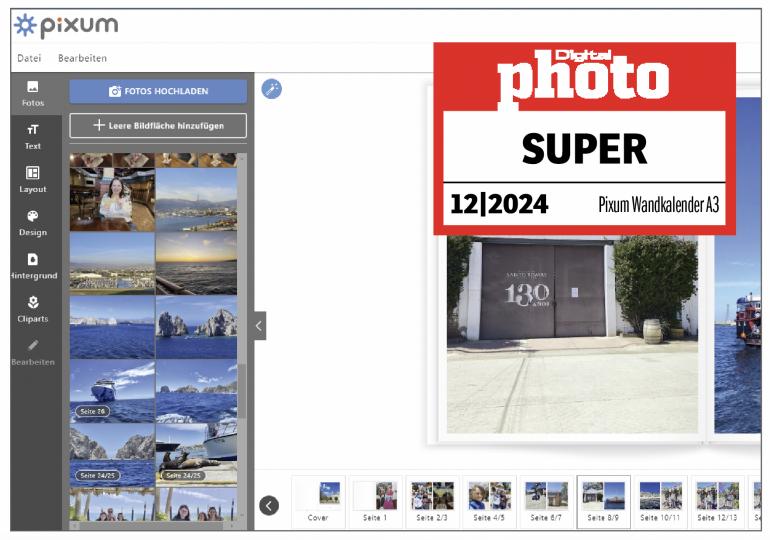Open the Datei menu
The width and height of the screenshot is (770, 540).
point(29,58)
